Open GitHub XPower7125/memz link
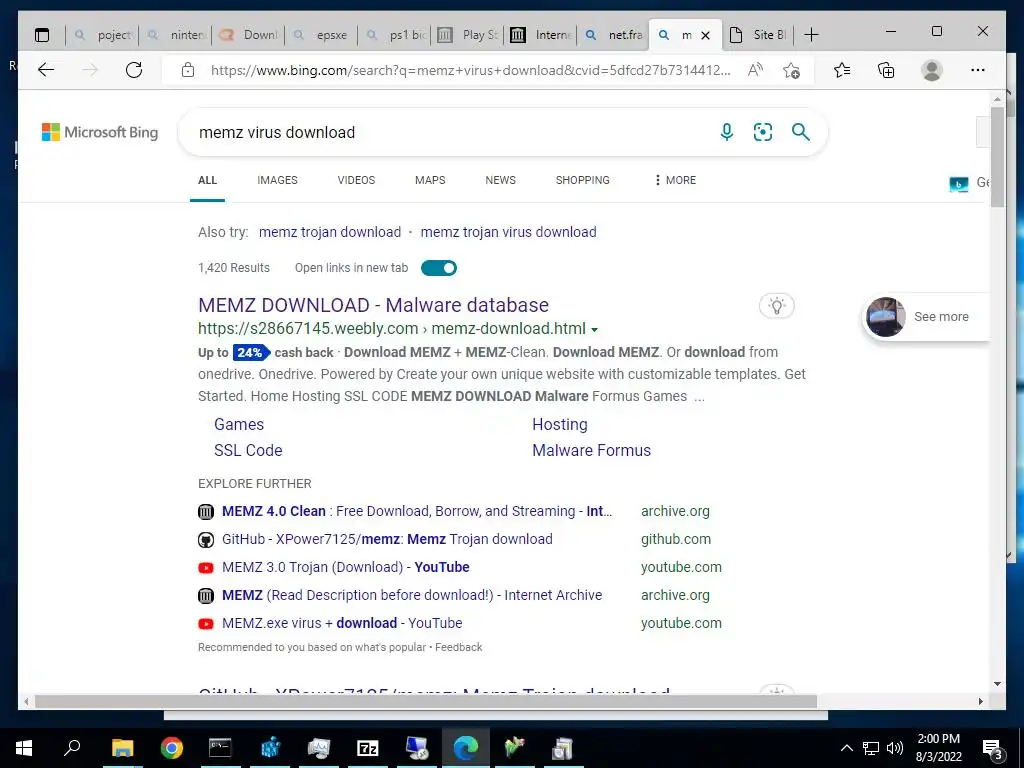Viewport: 1024px width, 768px height. (x=387, y=539)
